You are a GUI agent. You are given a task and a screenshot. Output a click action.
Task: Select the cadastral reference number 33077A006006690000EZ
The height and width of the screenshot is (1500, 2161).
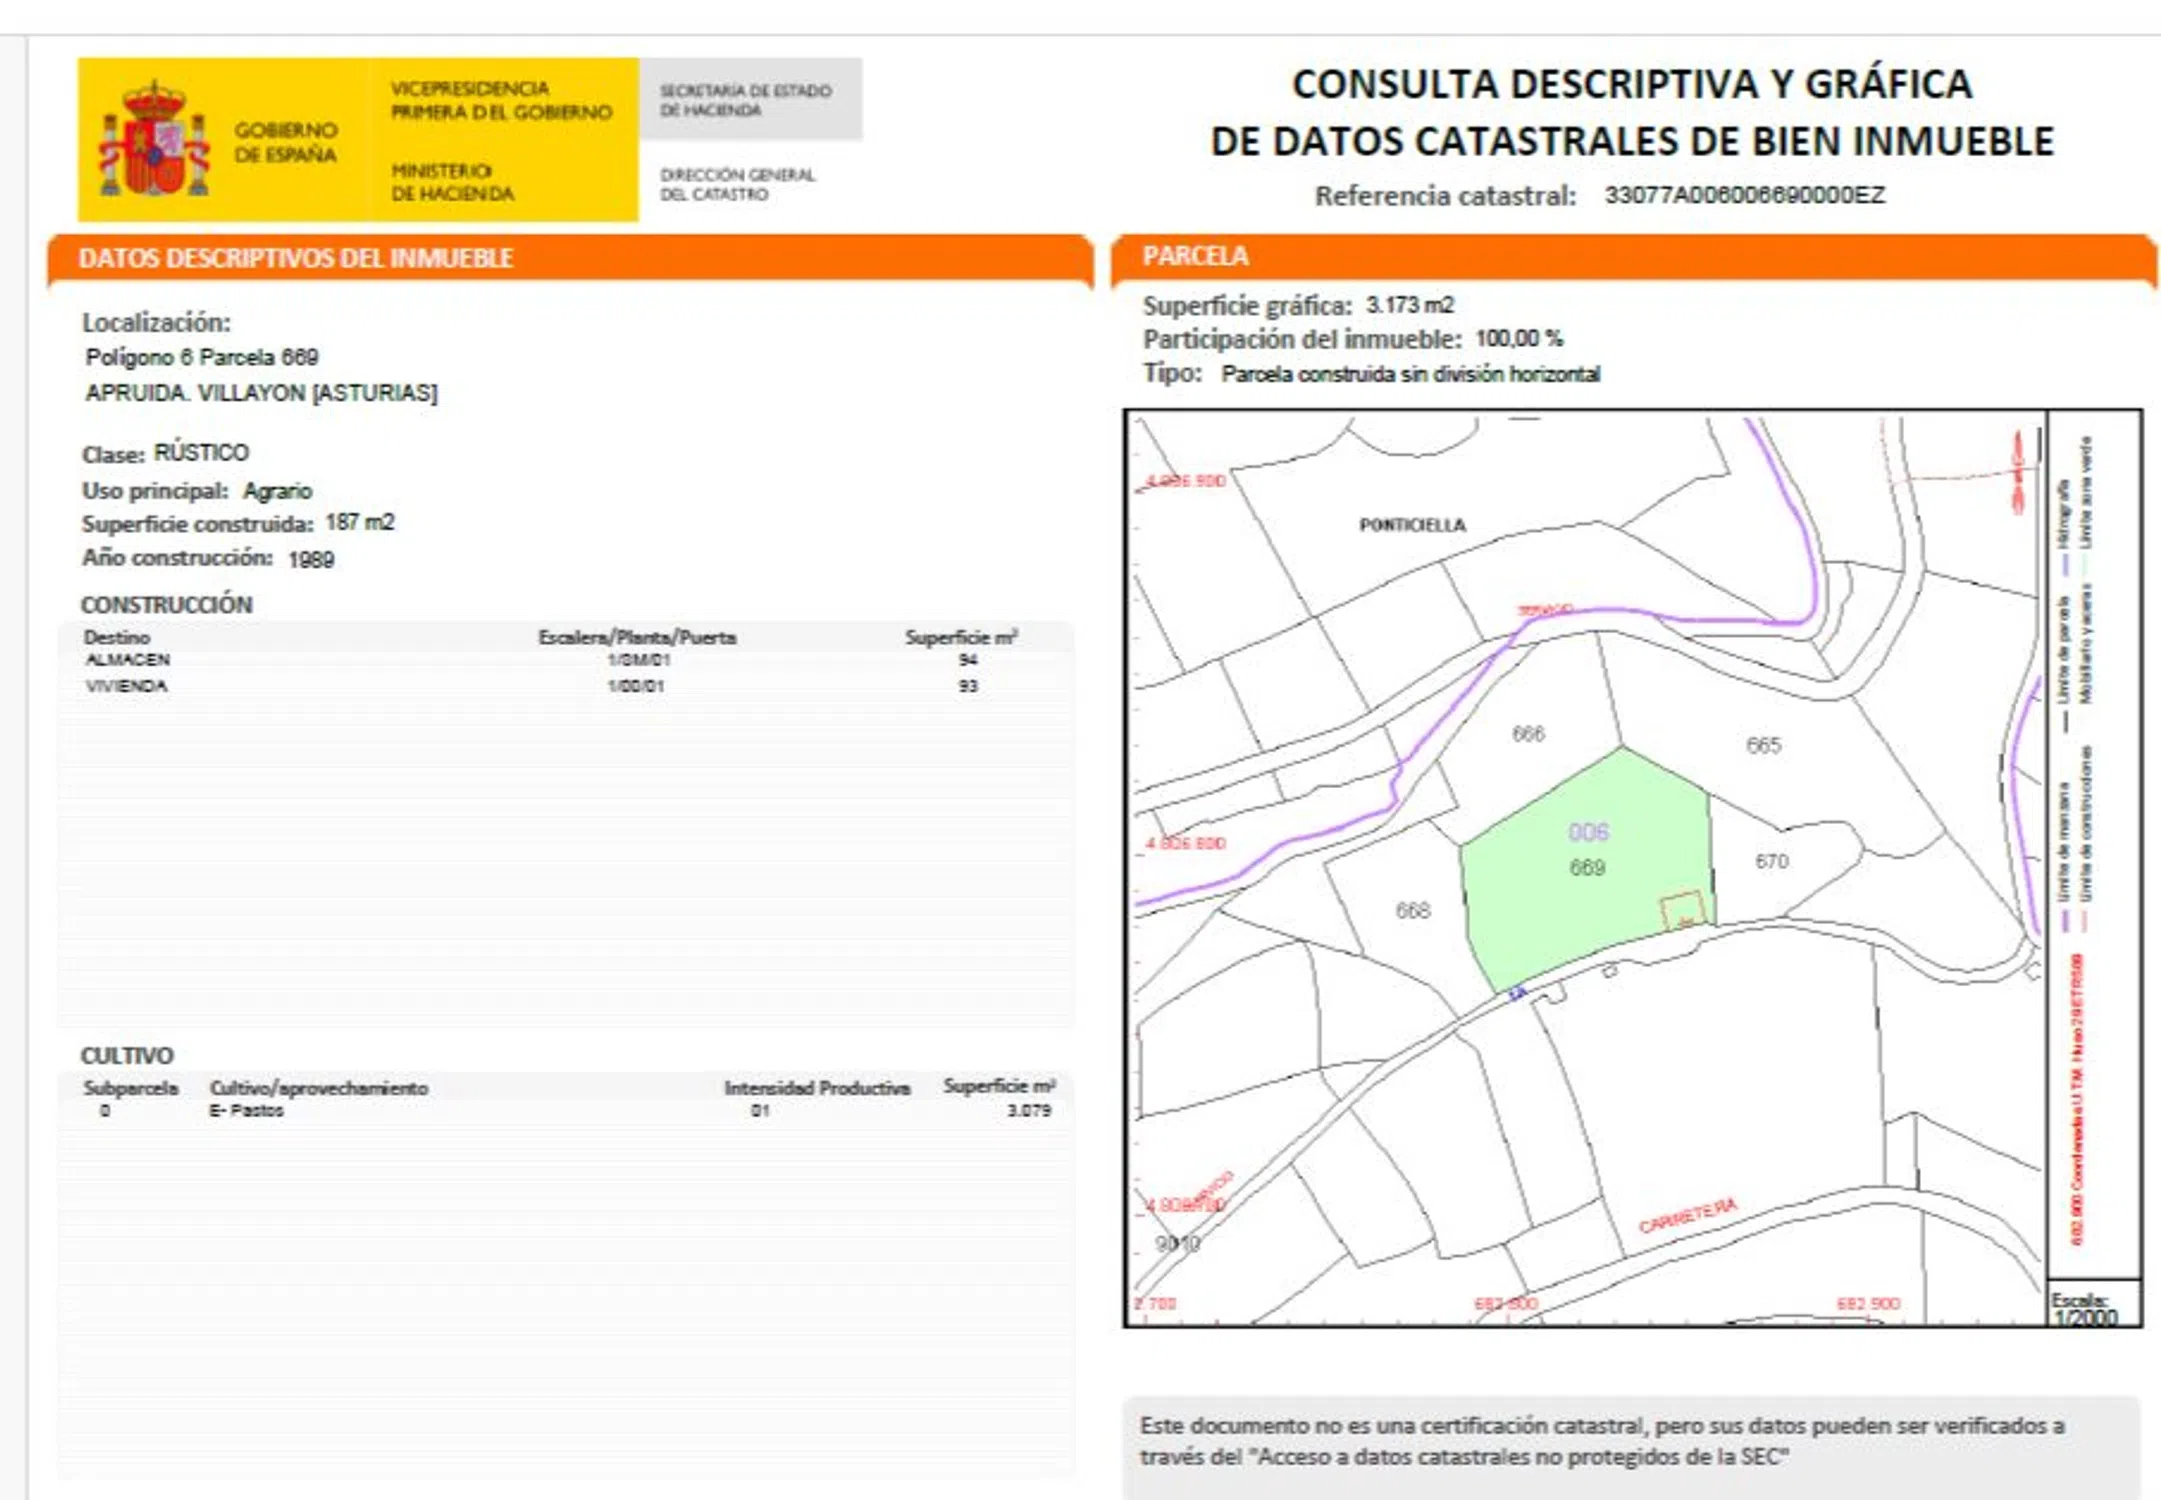tap(1744, 195)
